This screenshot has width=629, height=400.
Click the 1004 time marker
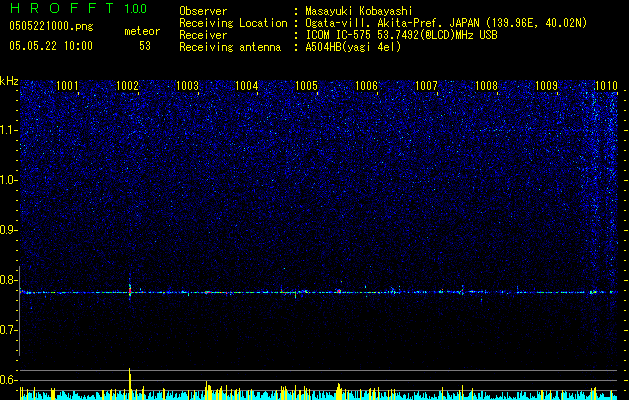[x=246, y=86]
